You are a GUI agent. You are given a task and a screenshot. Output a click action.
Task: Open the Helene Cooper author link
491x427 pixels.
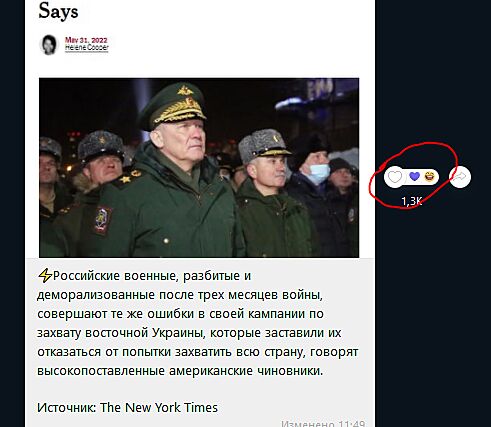pyautogui.click(x=87, y=48)
